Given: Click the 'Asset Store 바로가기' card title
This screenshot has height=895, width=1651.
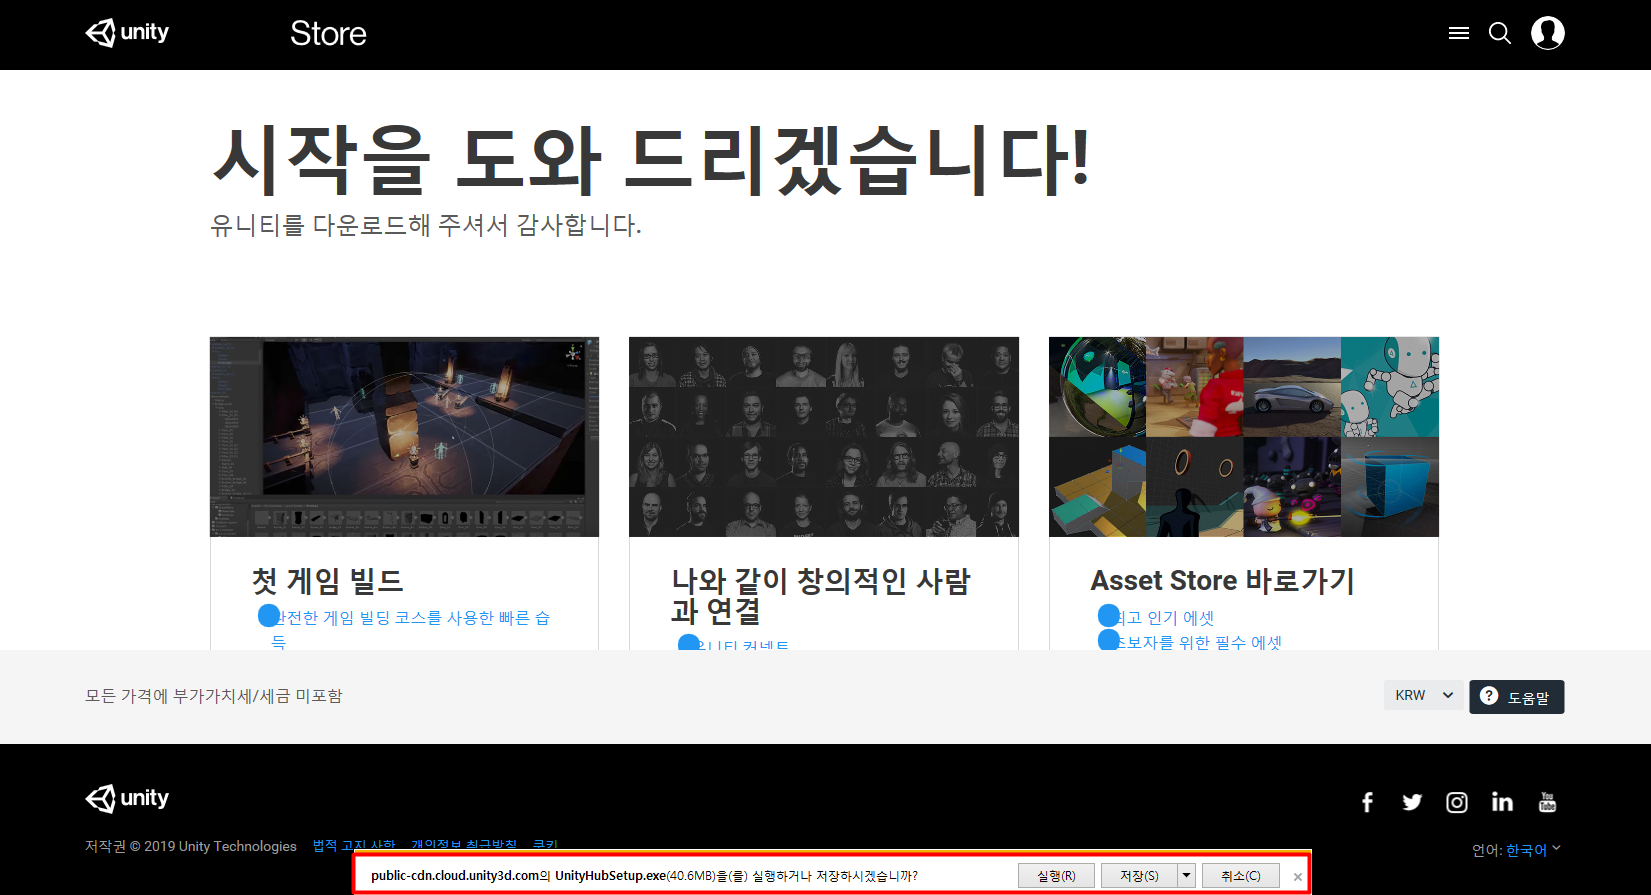Looking at the screenshot, I should 1222,581.
